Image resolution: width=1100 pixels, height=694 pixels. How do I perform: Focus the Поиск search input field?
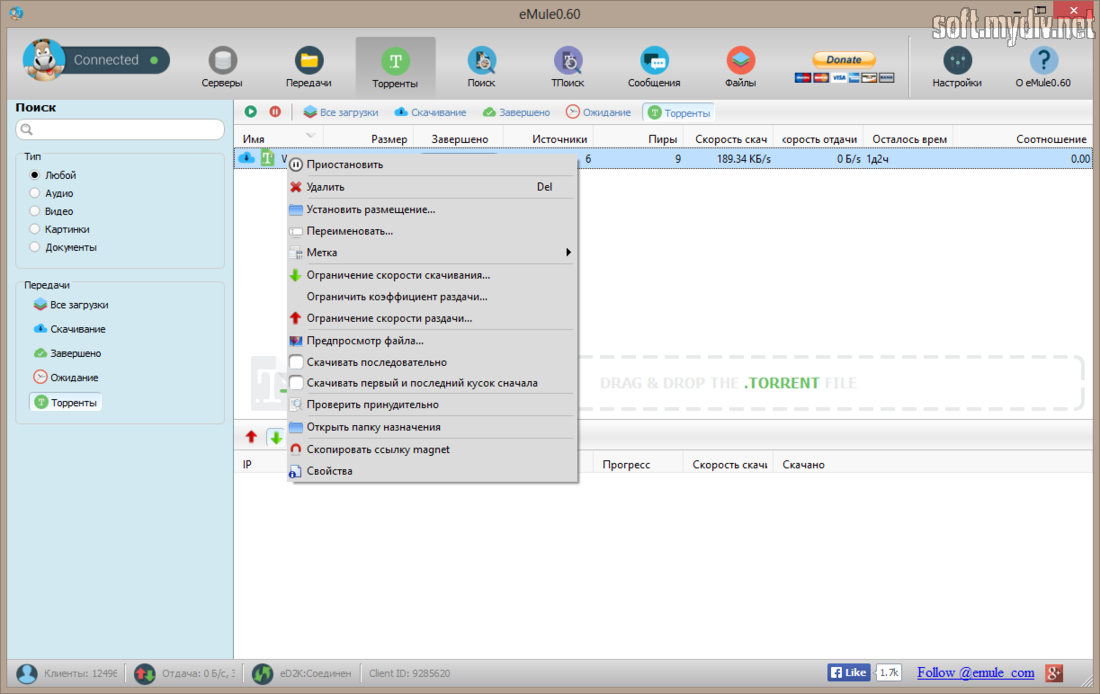click(120, 129)
